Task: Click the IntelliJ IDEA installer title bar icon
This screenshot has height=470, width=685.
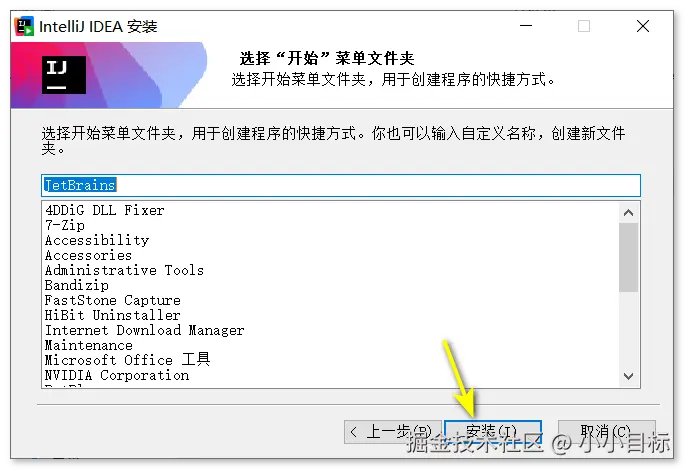Action: [x=24, y=26]
